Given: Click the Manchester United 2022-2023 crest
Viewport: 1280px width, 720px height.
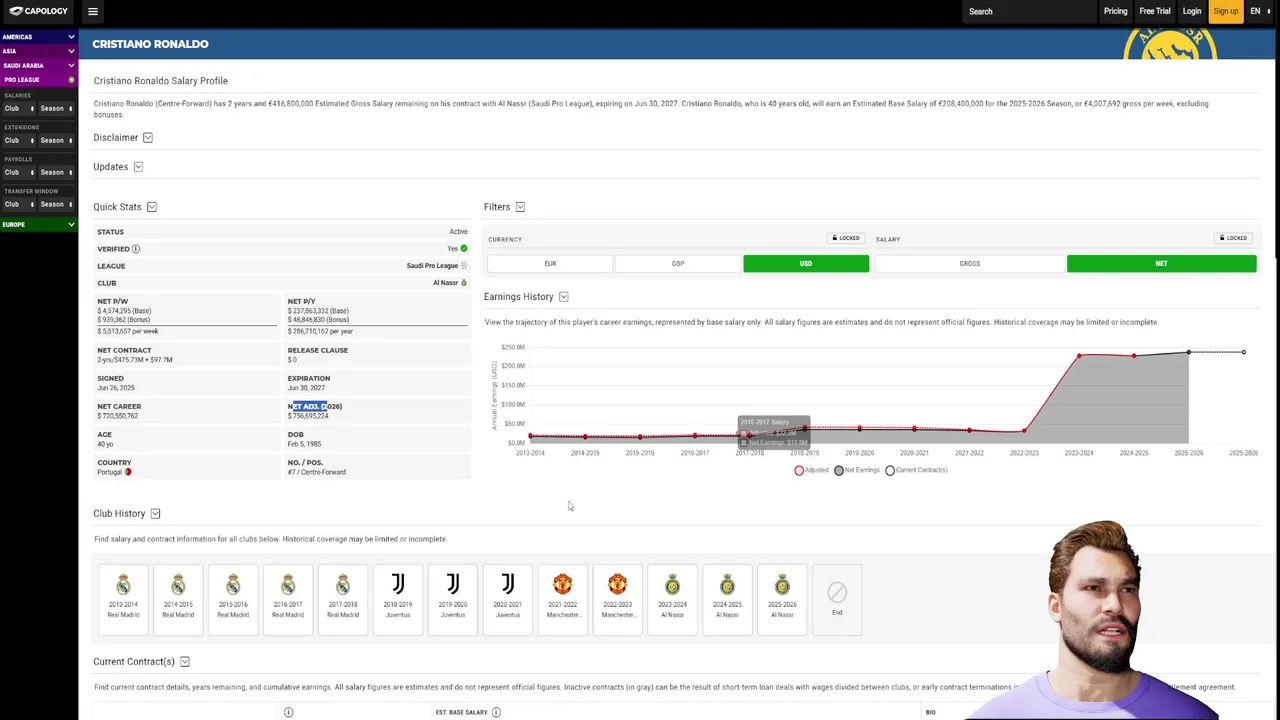Looking at the screenshot, I should pyautogui.click(x=617, y=584).
